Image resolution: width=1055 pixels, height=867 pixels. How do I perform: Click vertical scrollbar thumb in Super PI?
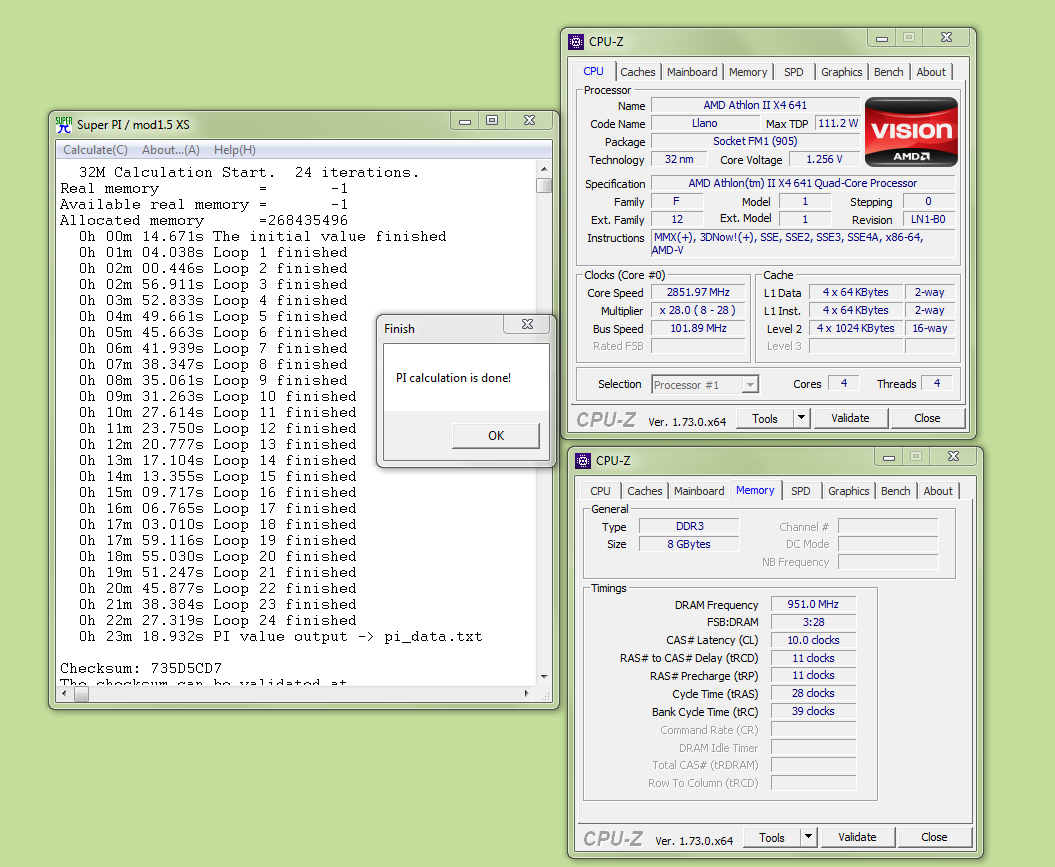click(544, 186)
